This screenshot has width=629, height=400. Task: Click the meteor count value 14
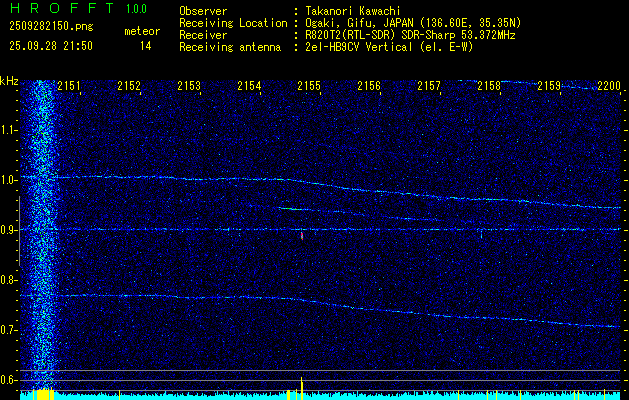tap(146, 46)
